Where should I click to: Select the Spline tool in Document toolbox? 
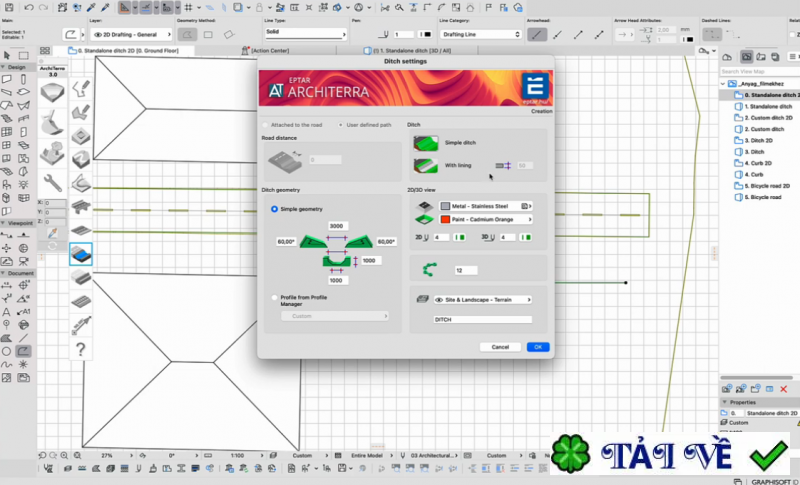(x=7, y=364)
